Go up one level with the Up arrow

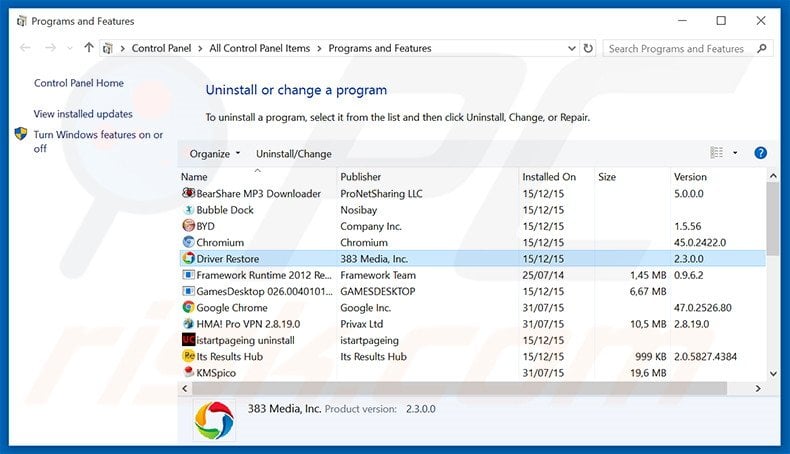(x=89, y=48)
